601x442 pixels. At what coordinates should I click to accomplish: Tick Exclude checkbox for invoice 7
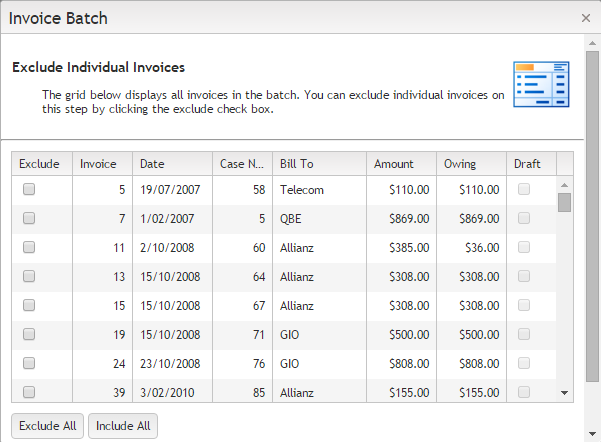pyautogui.click(x=29, y=218)
